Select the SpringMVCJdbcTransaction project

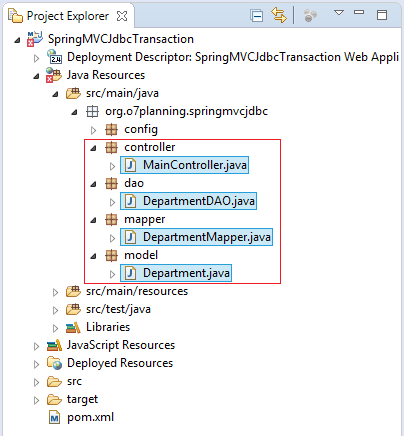[121, 39]
